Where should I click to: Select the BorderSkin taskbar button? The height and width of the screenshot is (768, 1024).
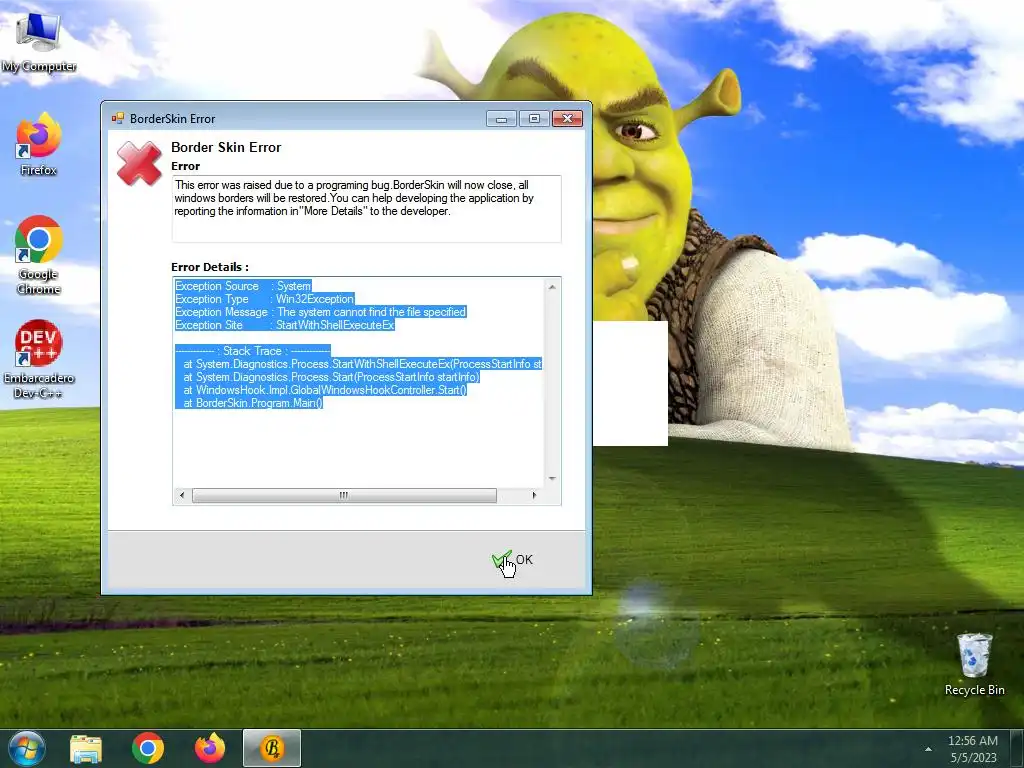tap(272, 748)
